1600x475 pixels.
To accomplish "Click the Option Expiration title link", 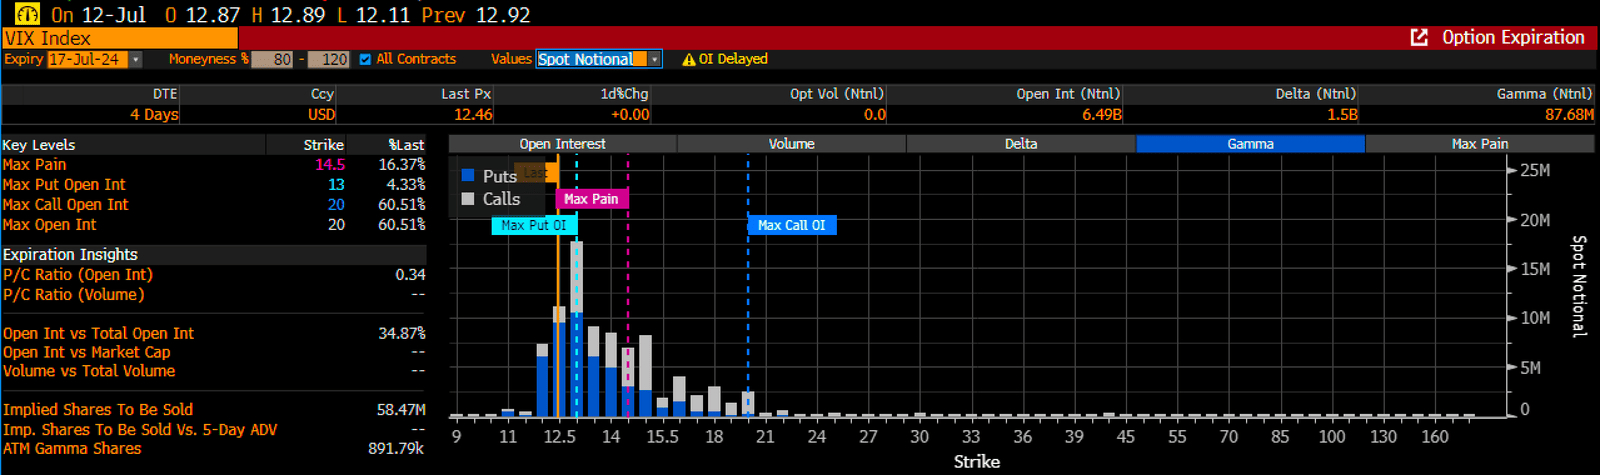I will (x=1512, y=37).
